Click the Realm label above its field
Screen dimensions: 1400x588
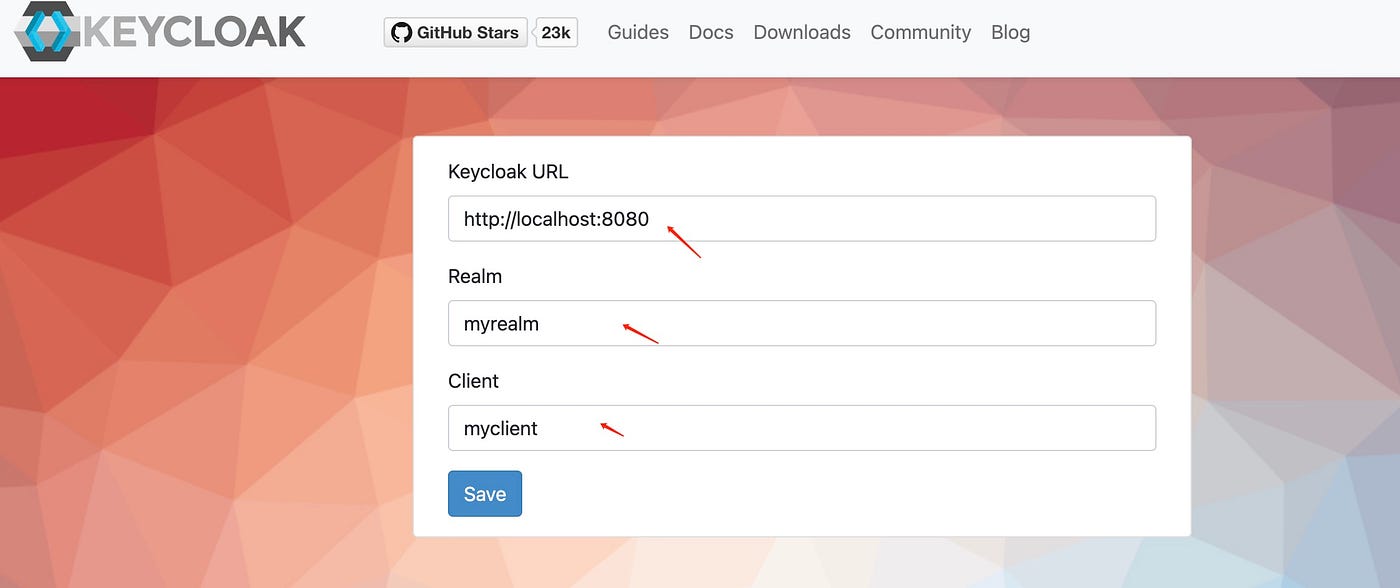tap(475, 276)
